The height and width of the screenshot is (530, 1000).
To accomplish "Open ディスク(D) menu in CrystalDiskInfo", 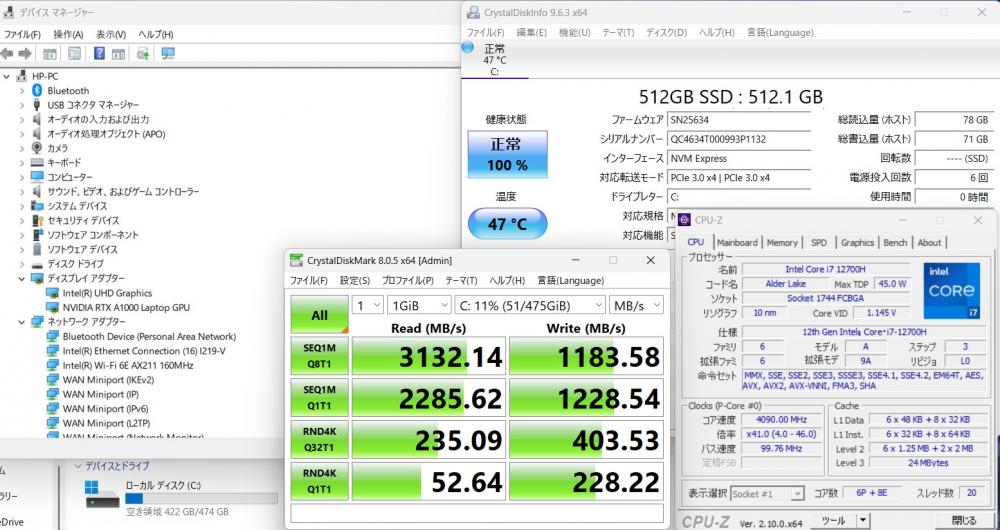I will [x=666, y=33].
